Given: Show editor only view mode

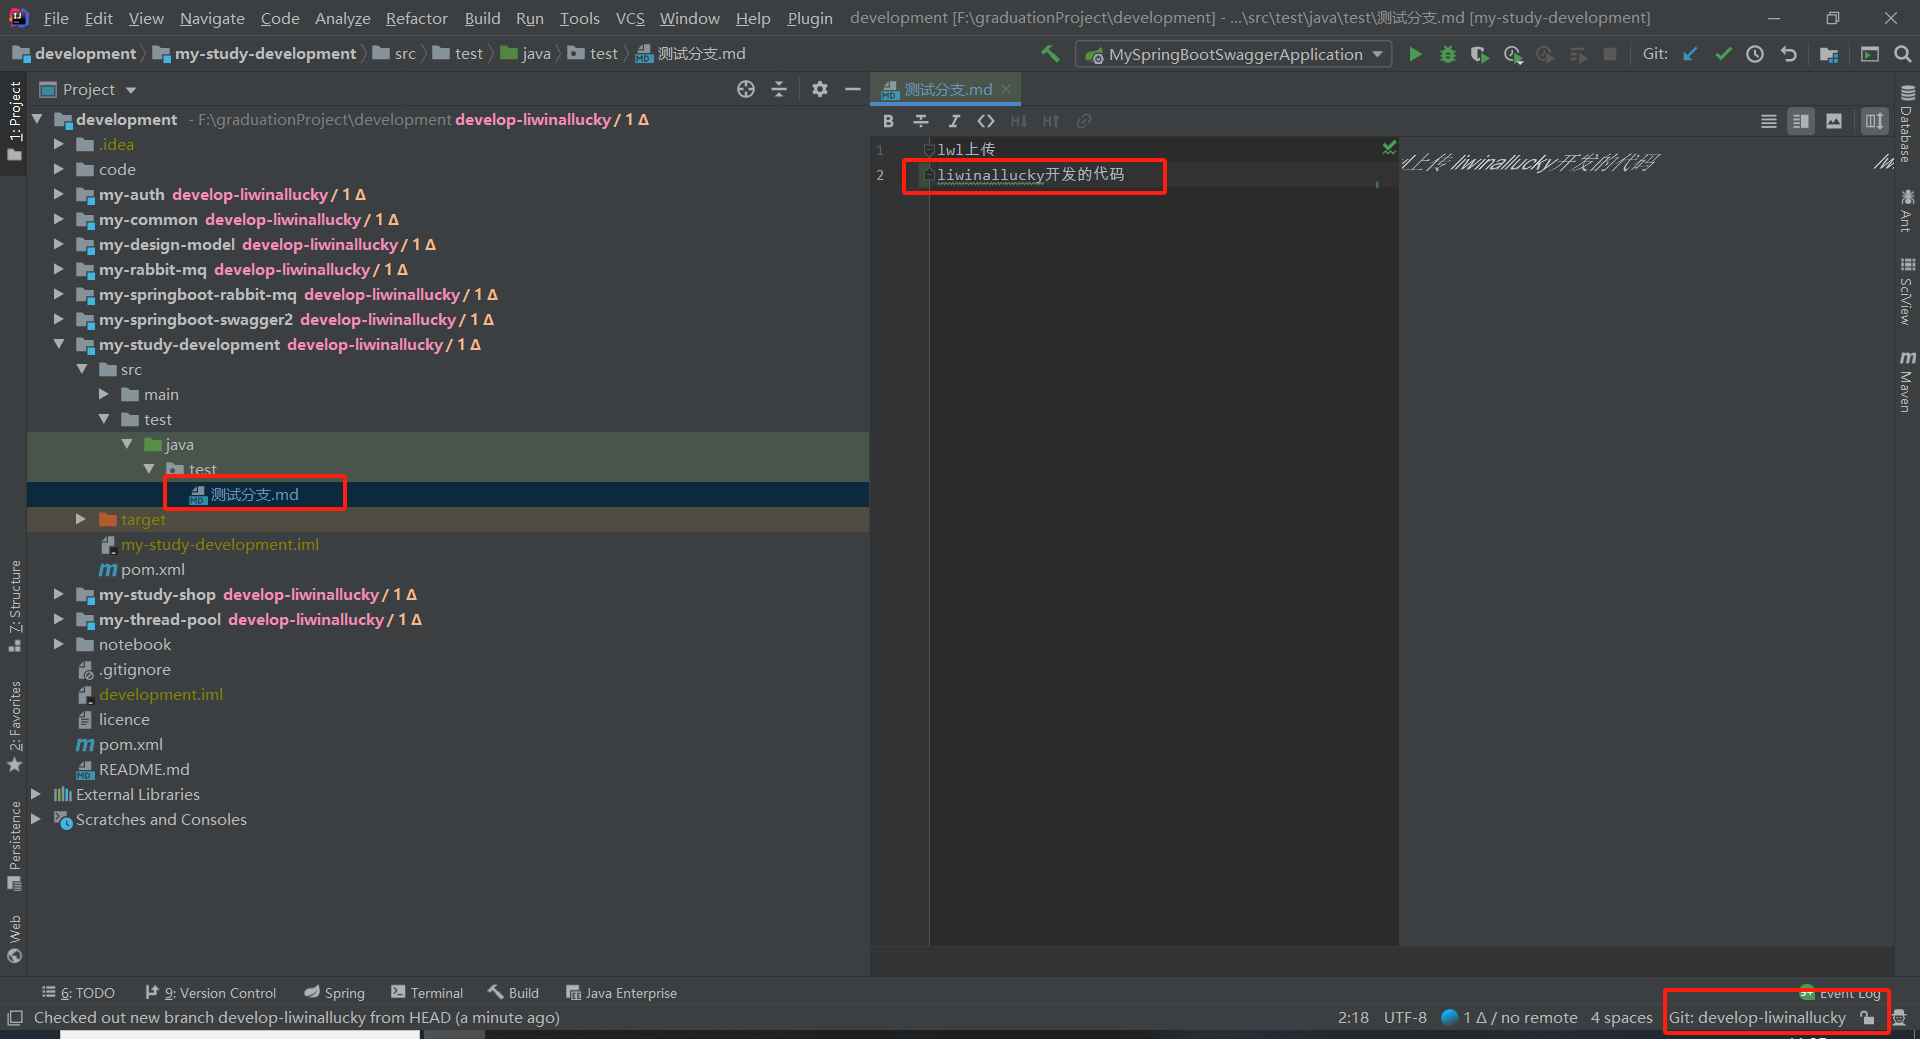Looking at the screenshot, I should tap(1769, 121).
